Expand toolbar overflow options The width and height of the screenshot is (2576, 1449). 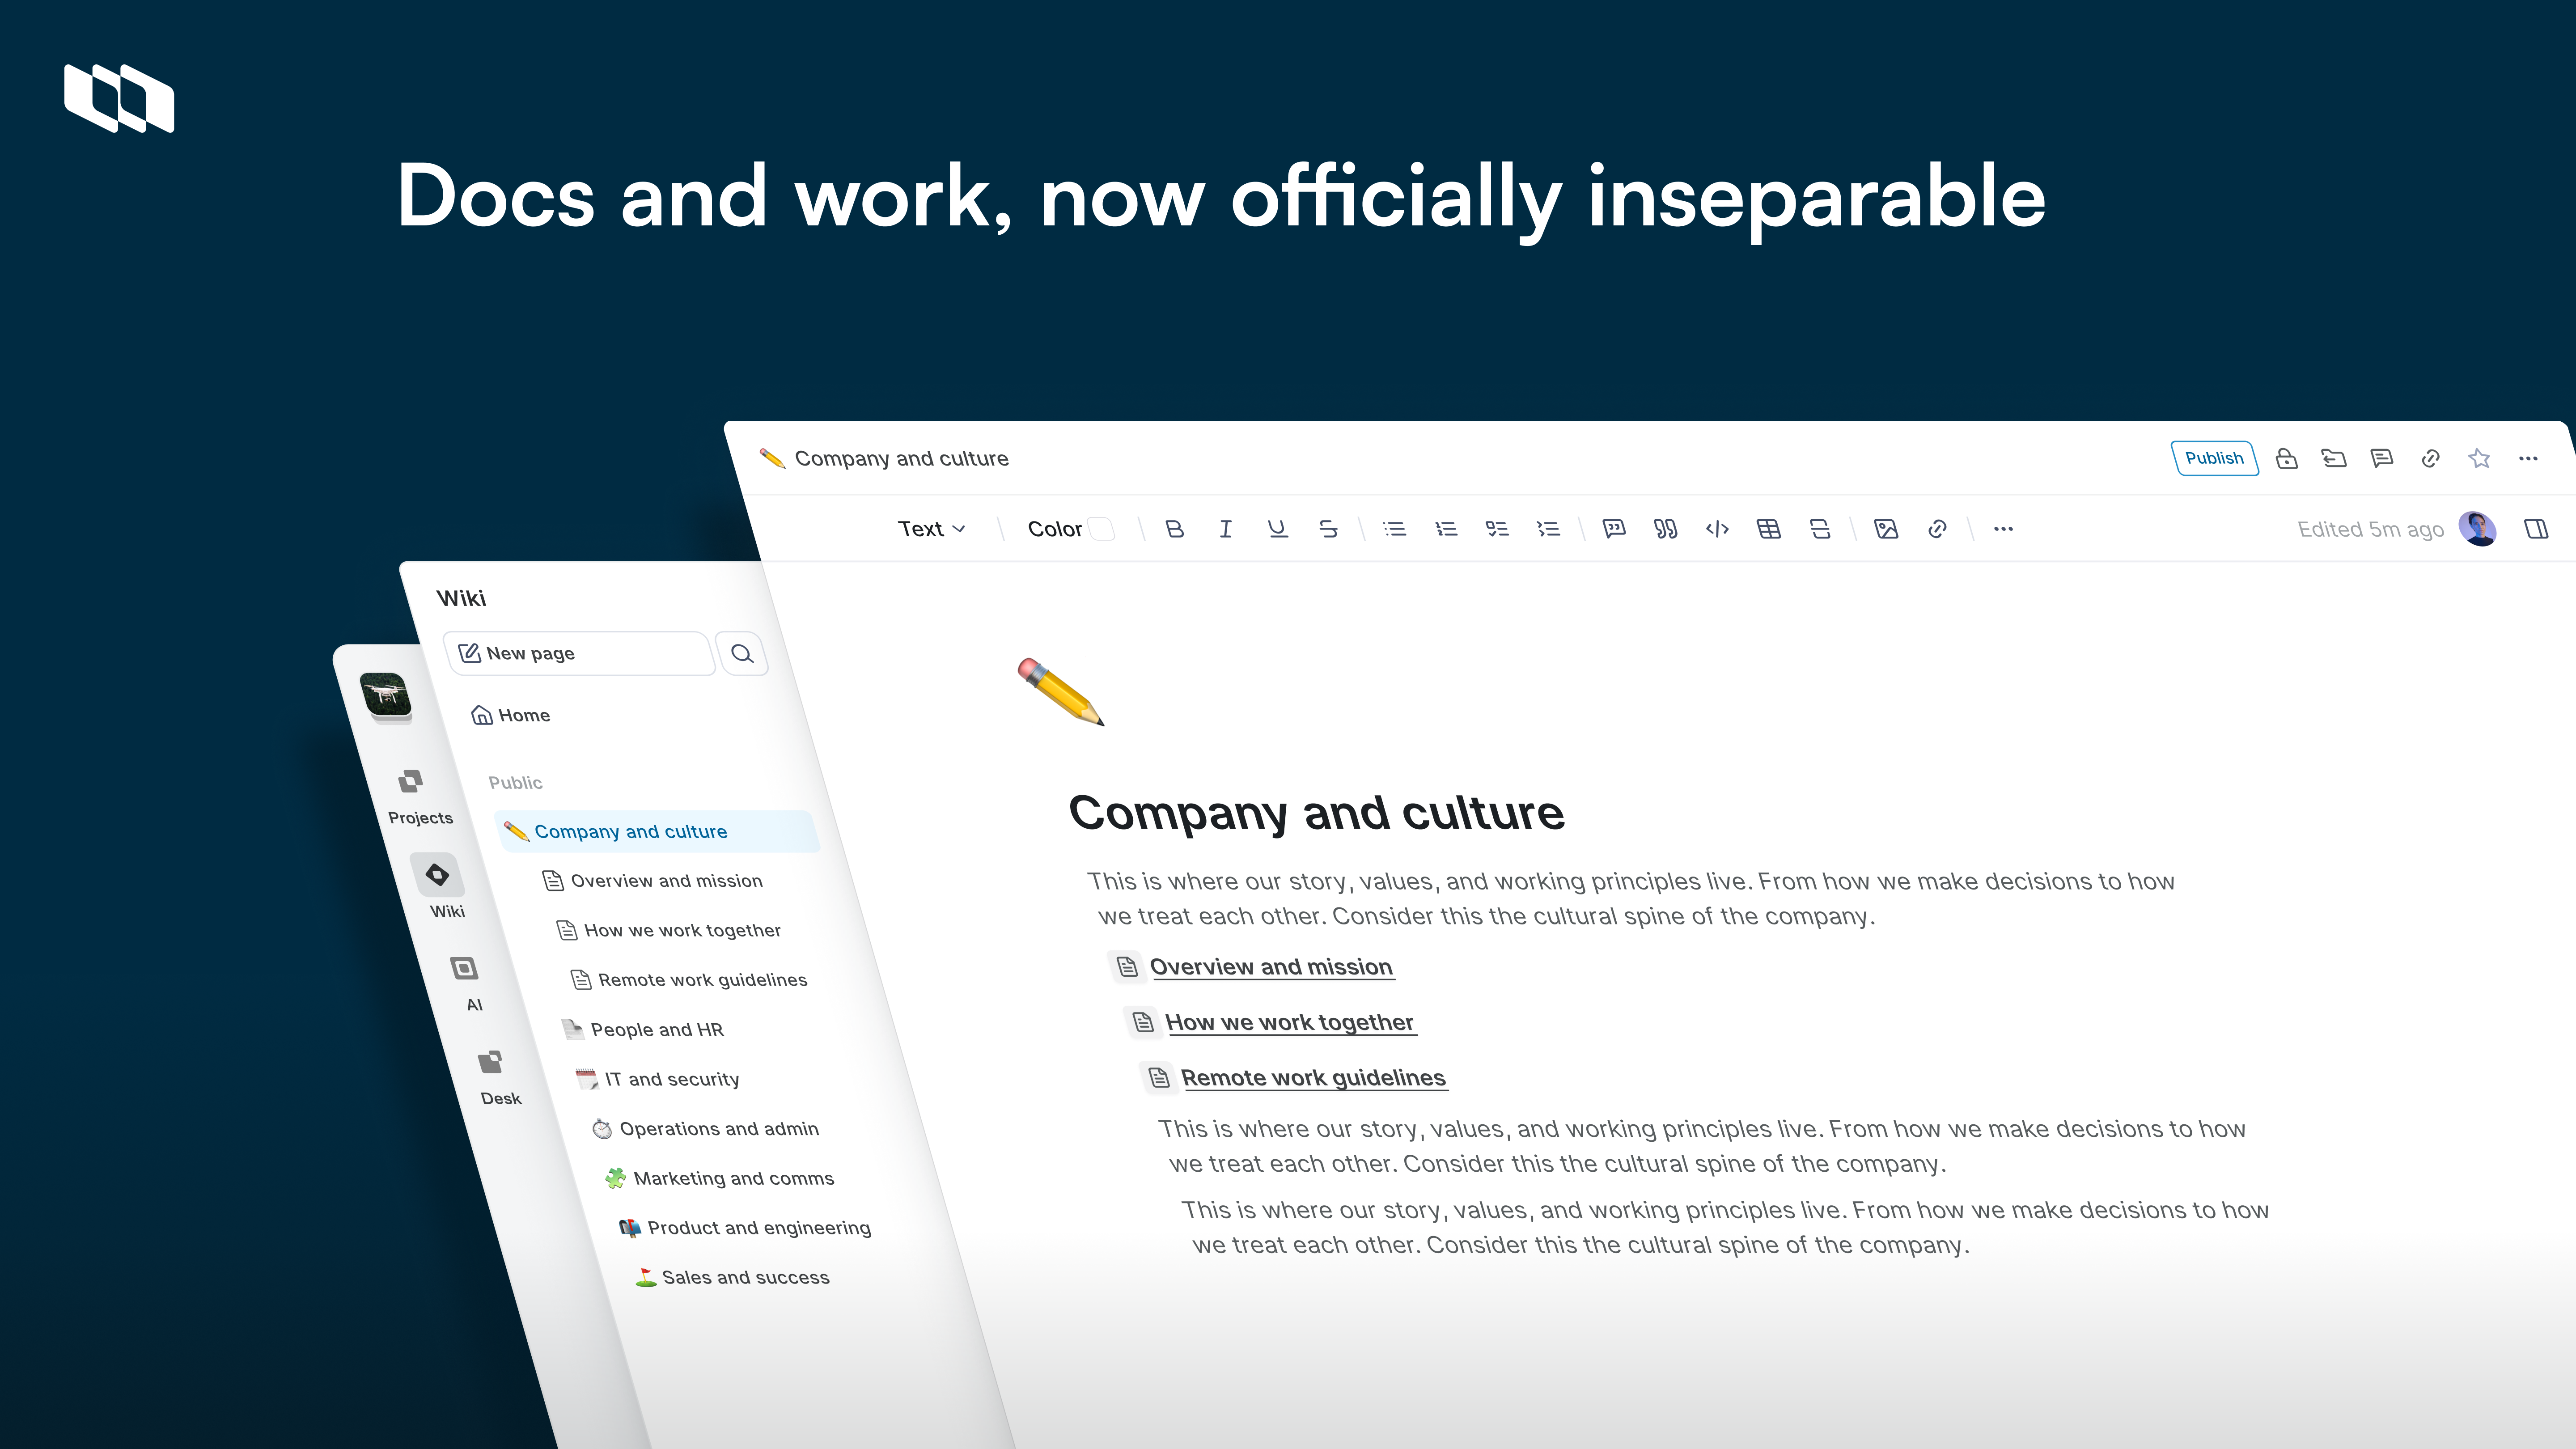2003,529
